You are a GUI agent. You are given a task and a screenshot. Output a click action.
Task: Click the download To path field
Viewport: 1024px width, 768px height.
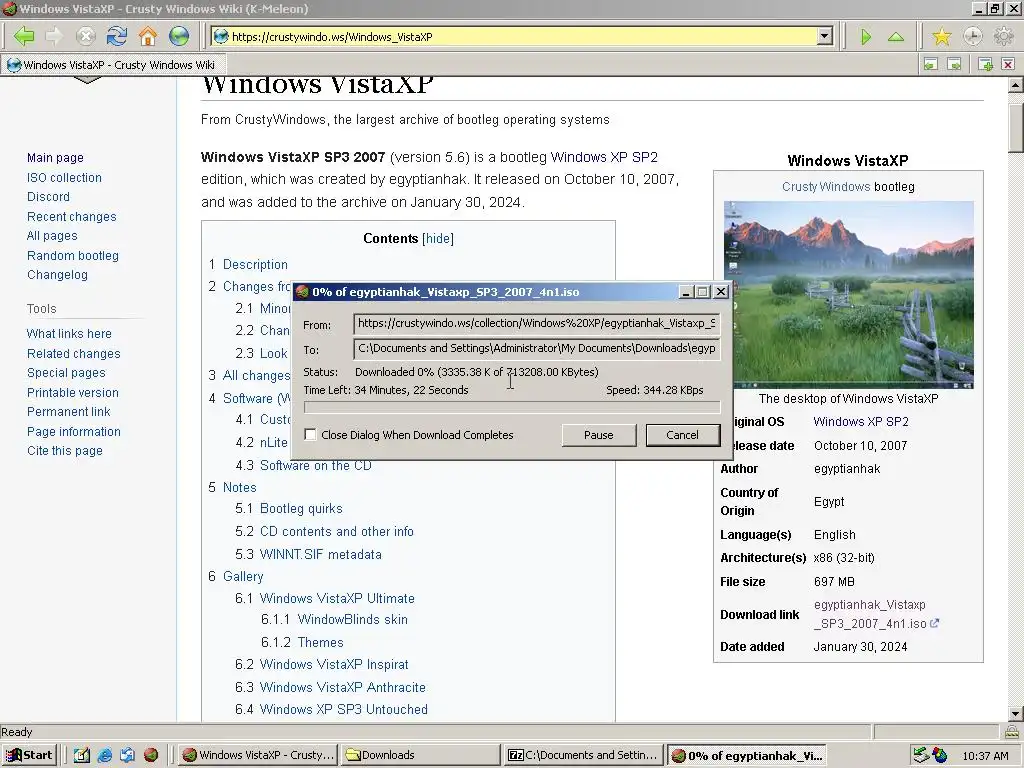tap(537, 349)
